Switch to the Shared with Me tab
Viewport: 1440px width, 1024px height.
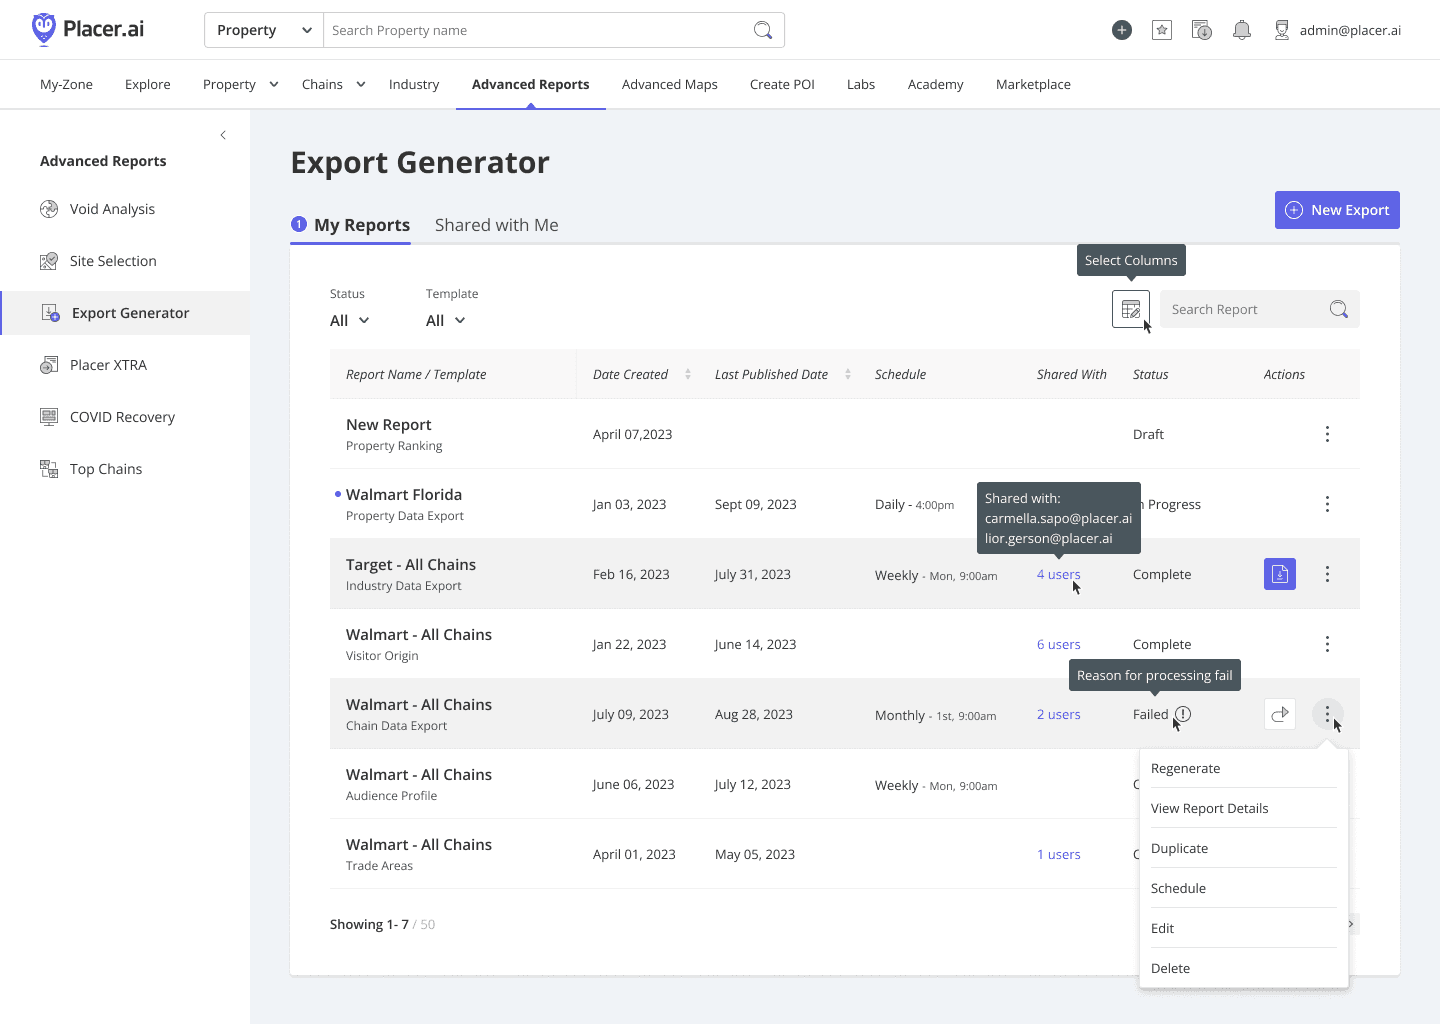[x=497, y=225]
